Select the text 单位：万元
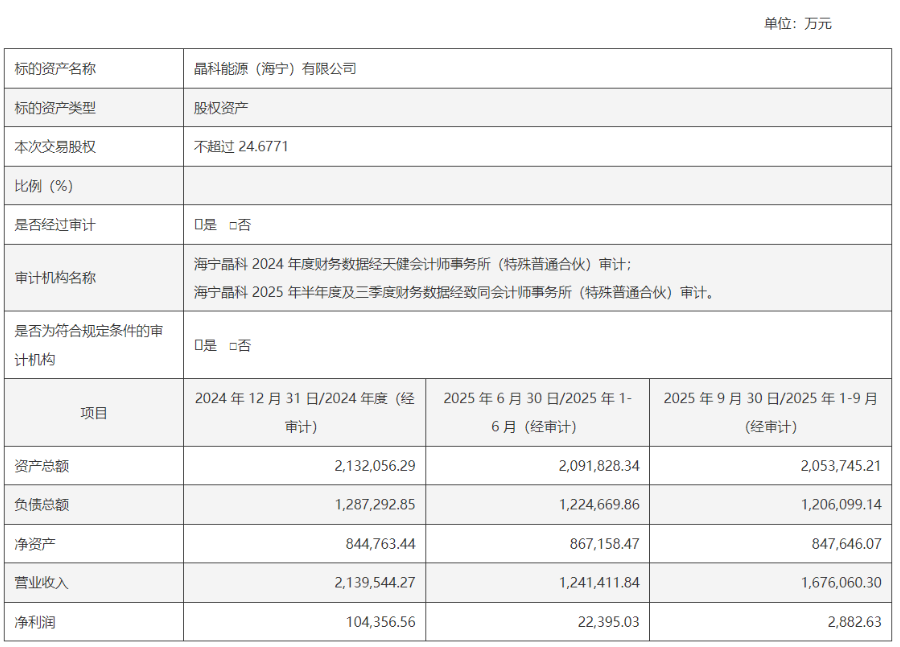 [797, 24]
